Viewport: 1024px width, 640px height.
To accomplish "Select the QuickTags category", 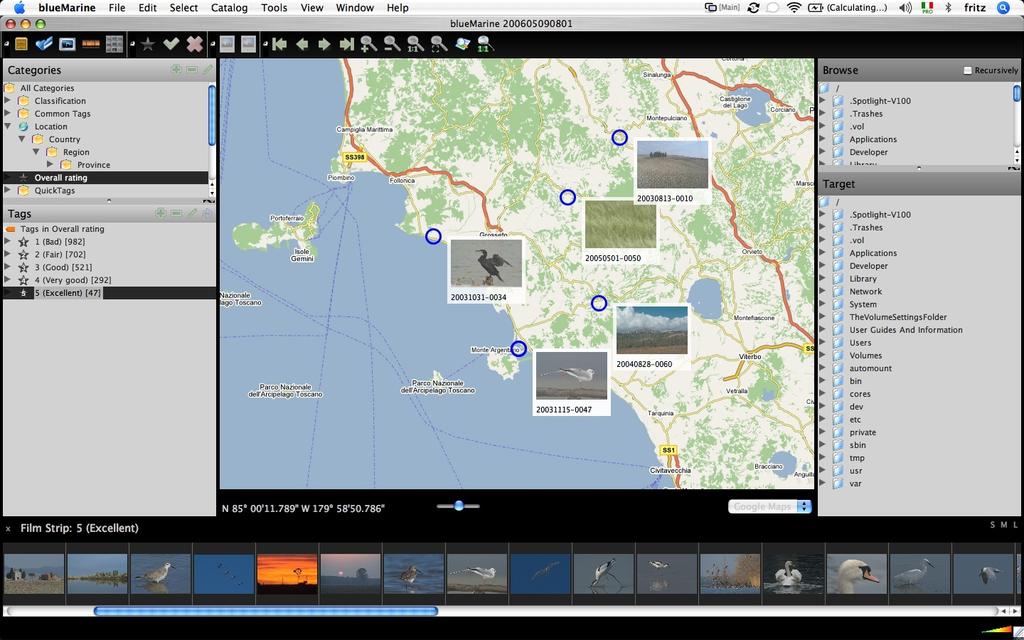I will (x=54, y=191).
